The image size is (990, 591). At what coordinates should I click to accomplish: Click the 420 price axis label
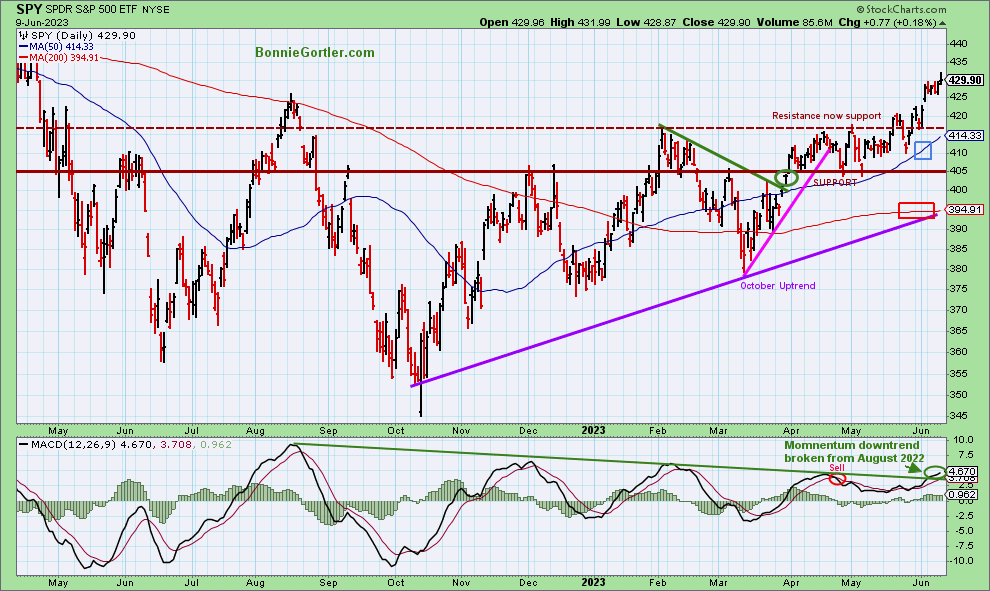[x=958, y=116]
